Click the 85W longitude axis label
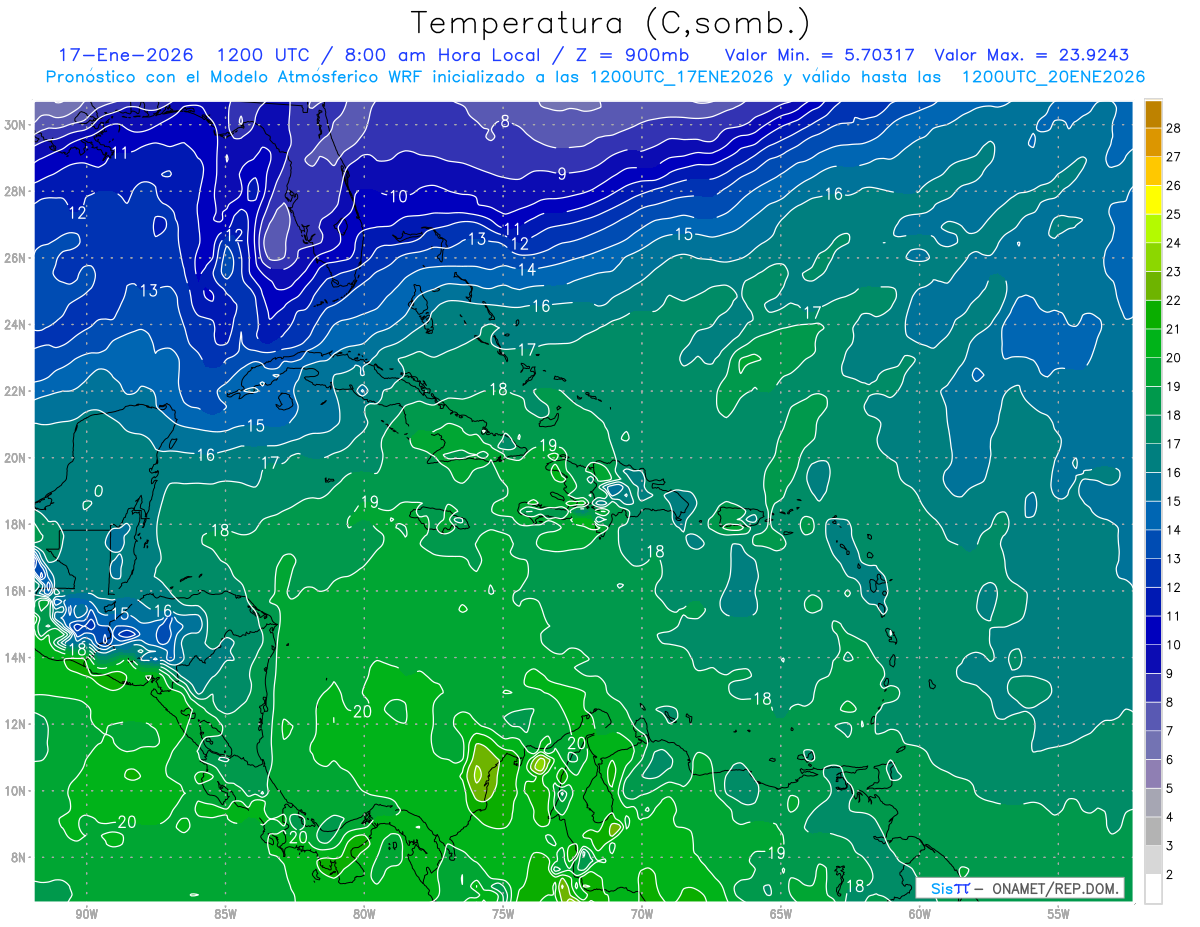 [225, 914]
